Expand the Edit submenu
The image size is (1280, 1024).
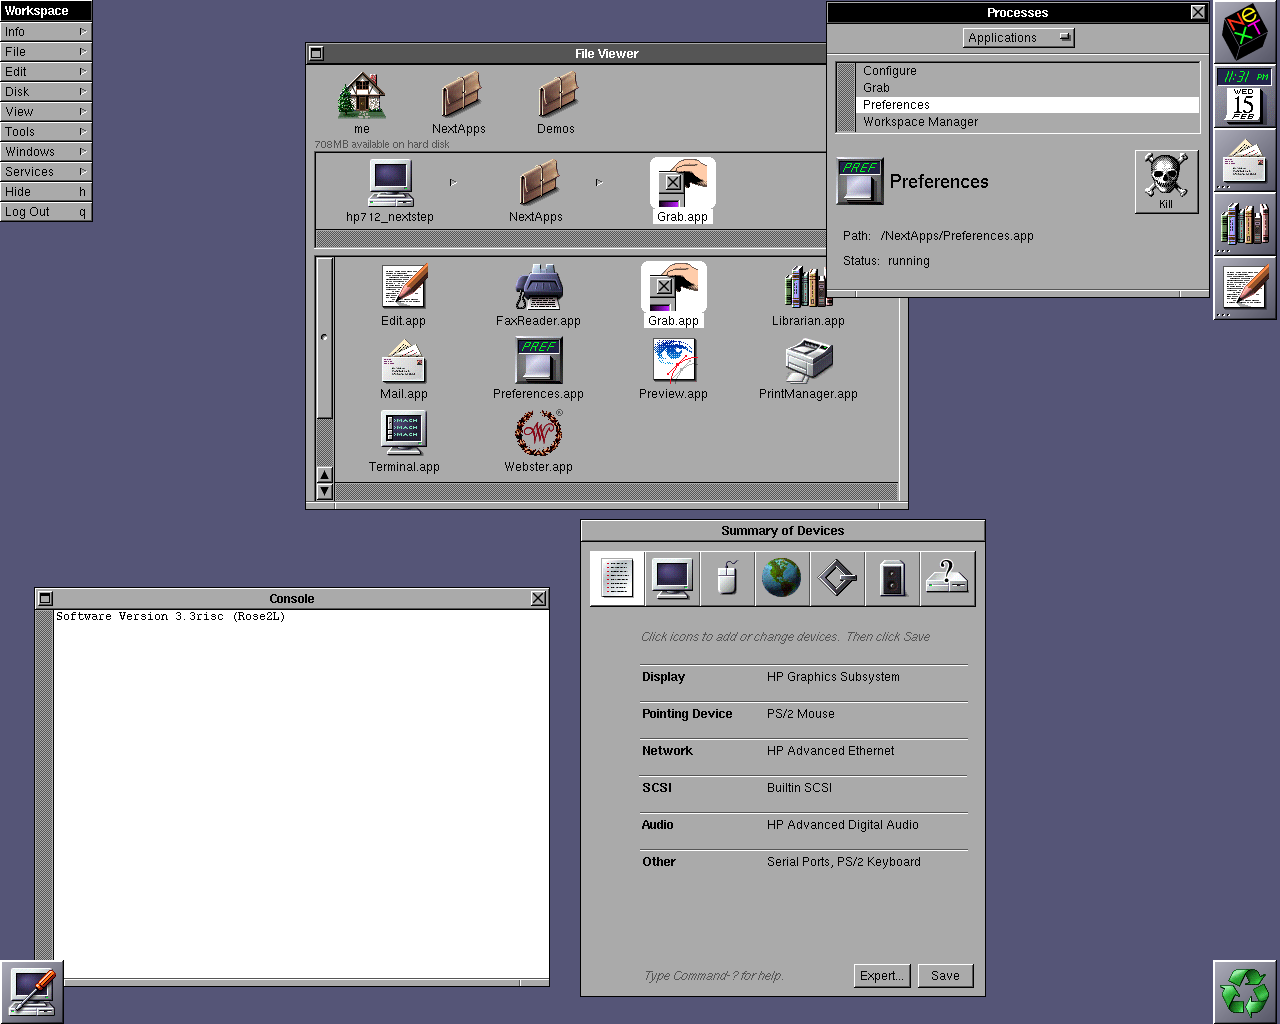[46, 72]
